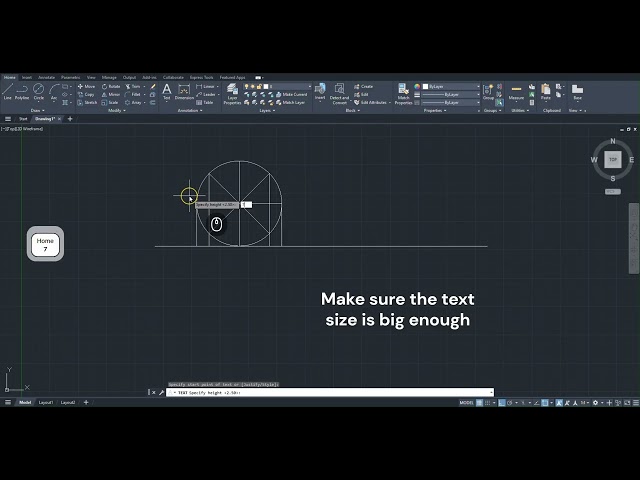This screenshot has width=640, height=480.
Task: Click the Group tool
Action: click(488, 91)
